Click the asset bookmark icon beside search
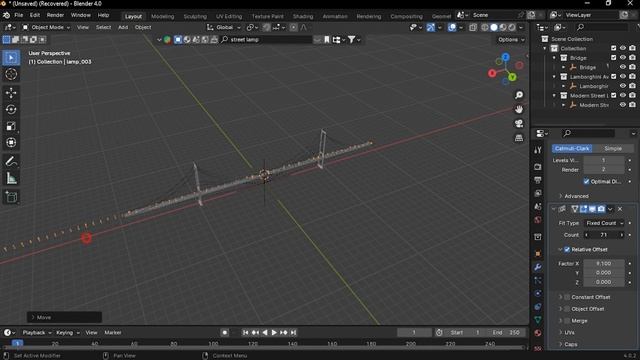The height and width of the screenshot is (360, 640). [x=327, y=40]
